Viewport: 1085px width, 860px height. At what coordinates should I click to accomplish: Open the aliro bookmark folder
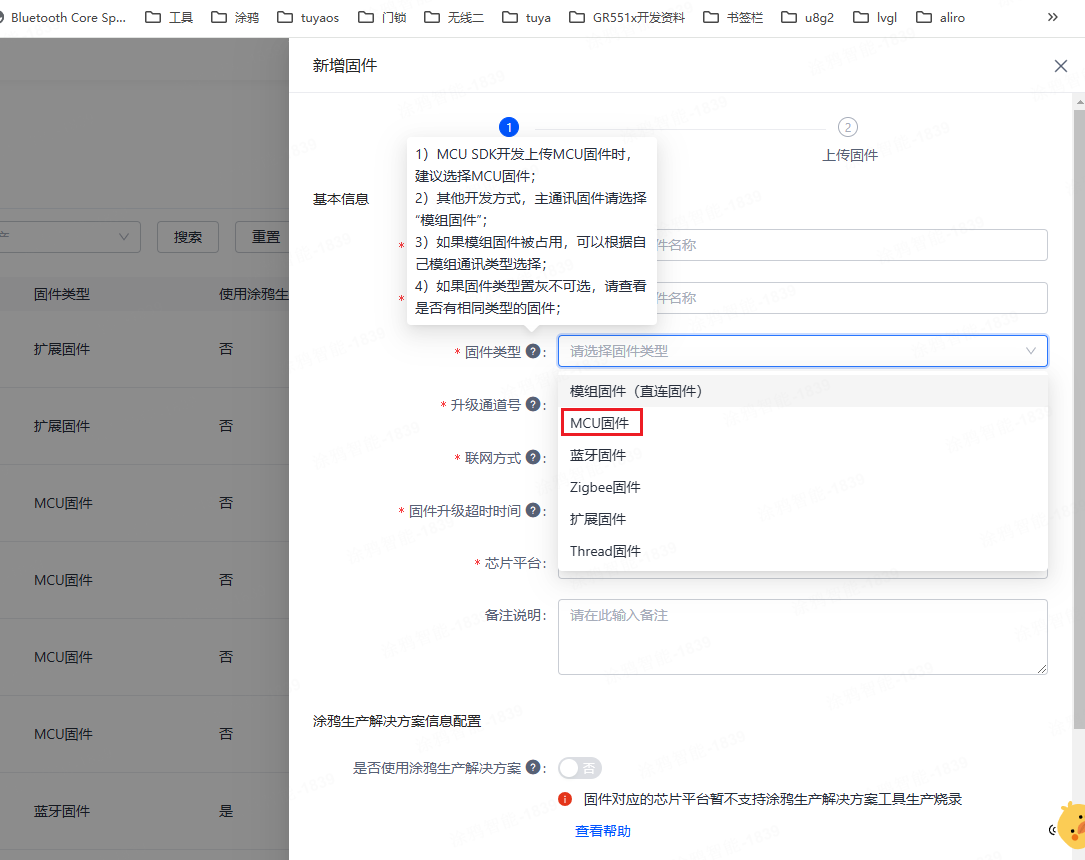pos(940,17)
